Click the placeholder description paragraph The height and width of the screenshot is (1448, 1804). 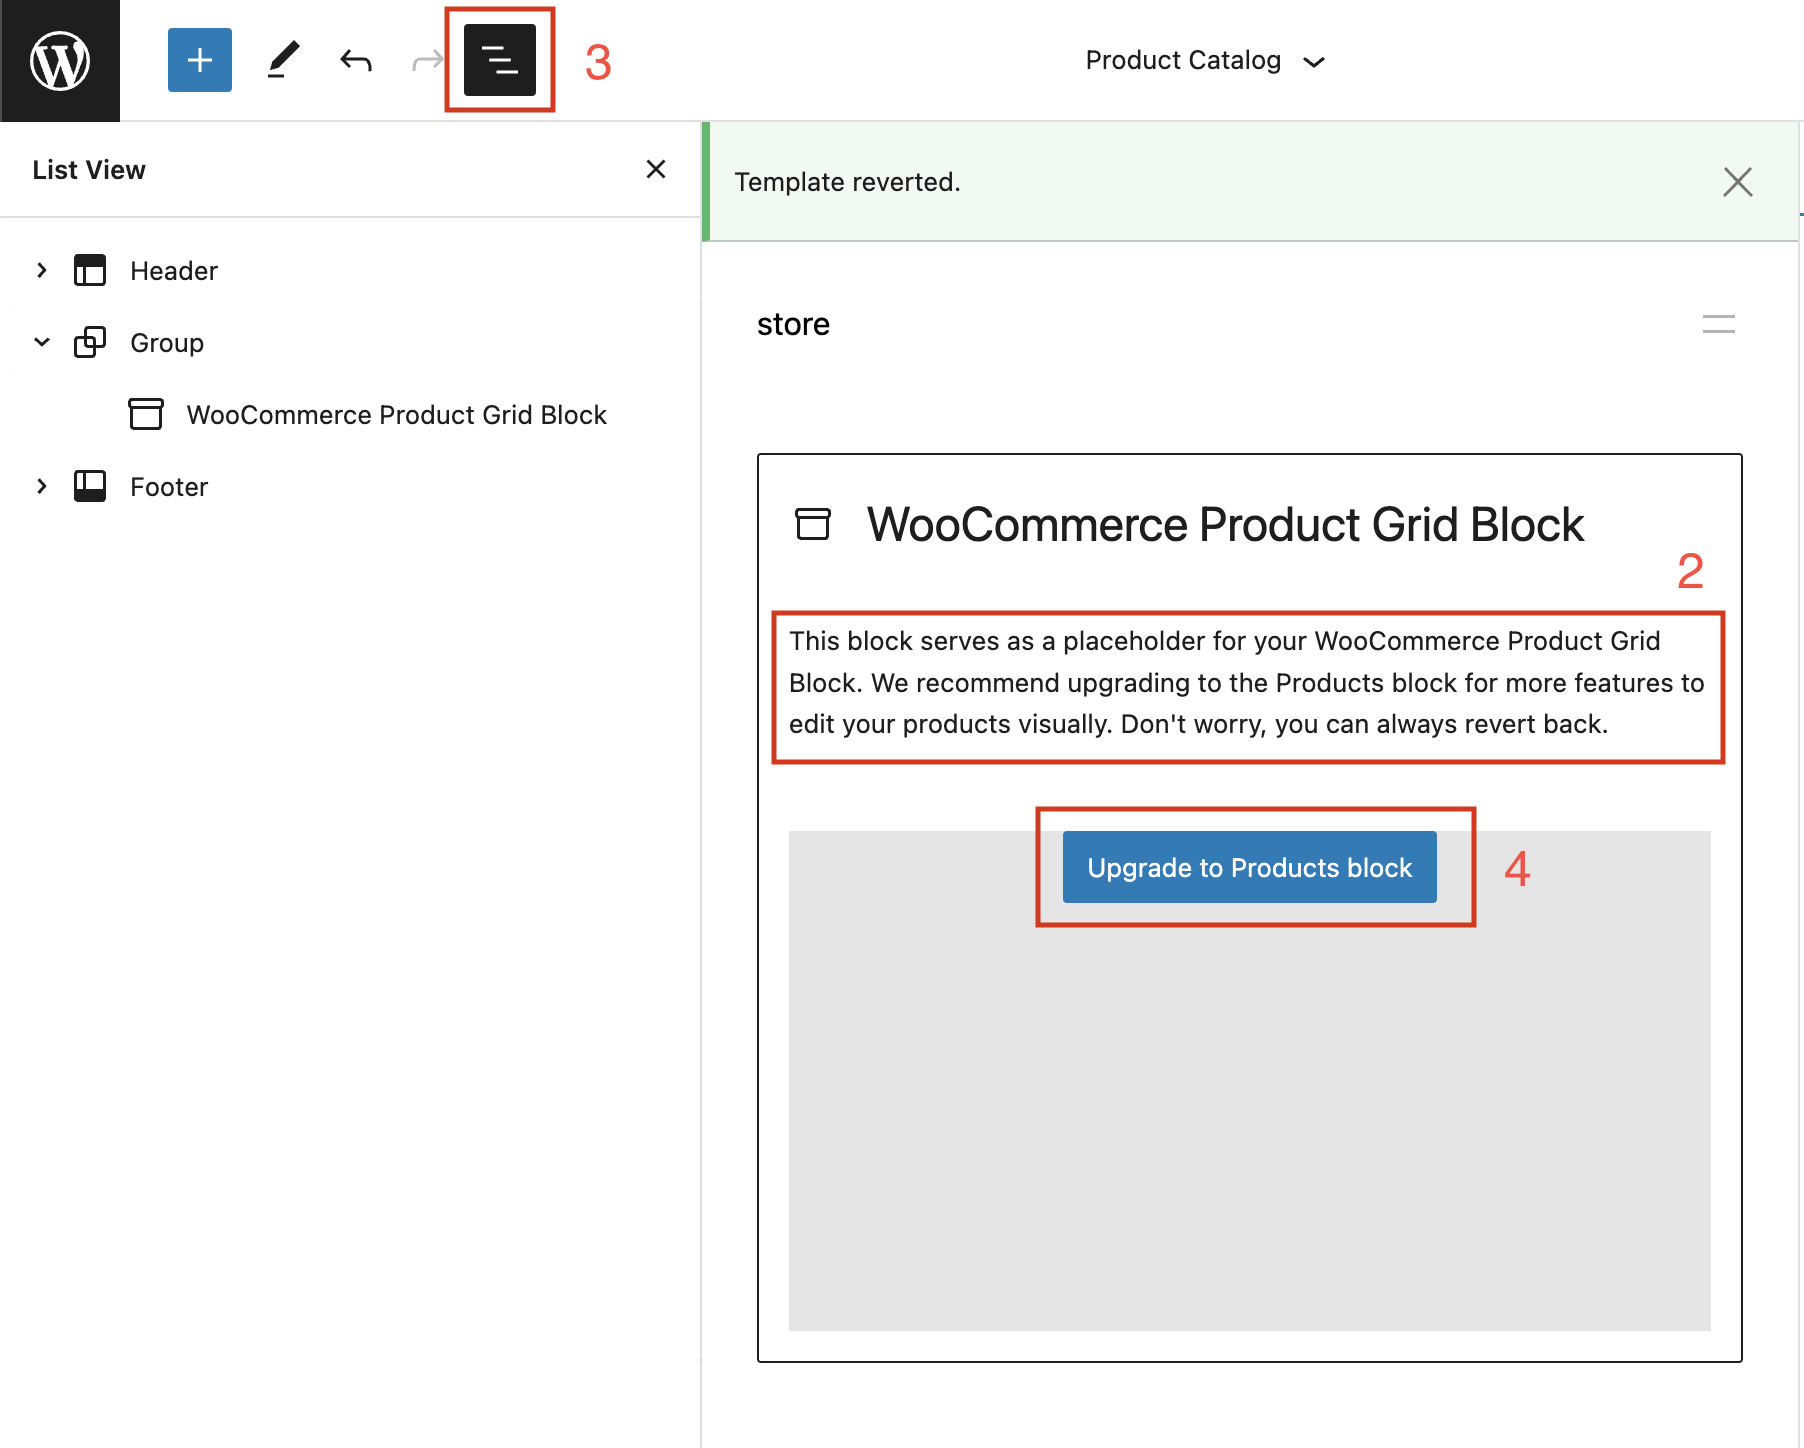1247,682
